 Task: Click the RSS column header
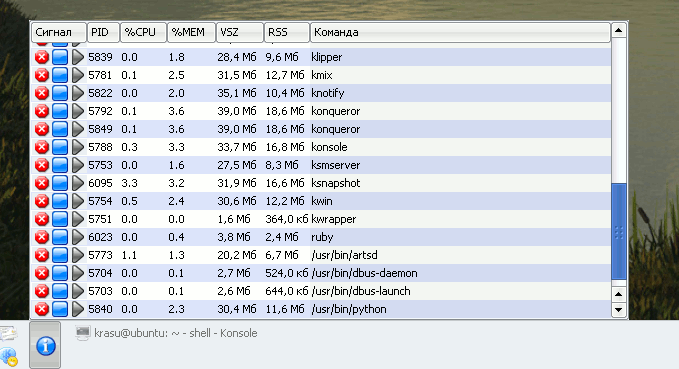coord(287,32)
